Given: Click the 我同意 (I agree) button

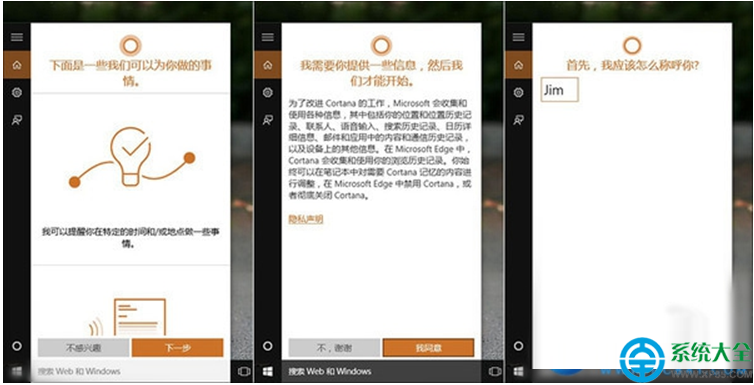Looking at the screenshot, I should click(x=428, y=348).
